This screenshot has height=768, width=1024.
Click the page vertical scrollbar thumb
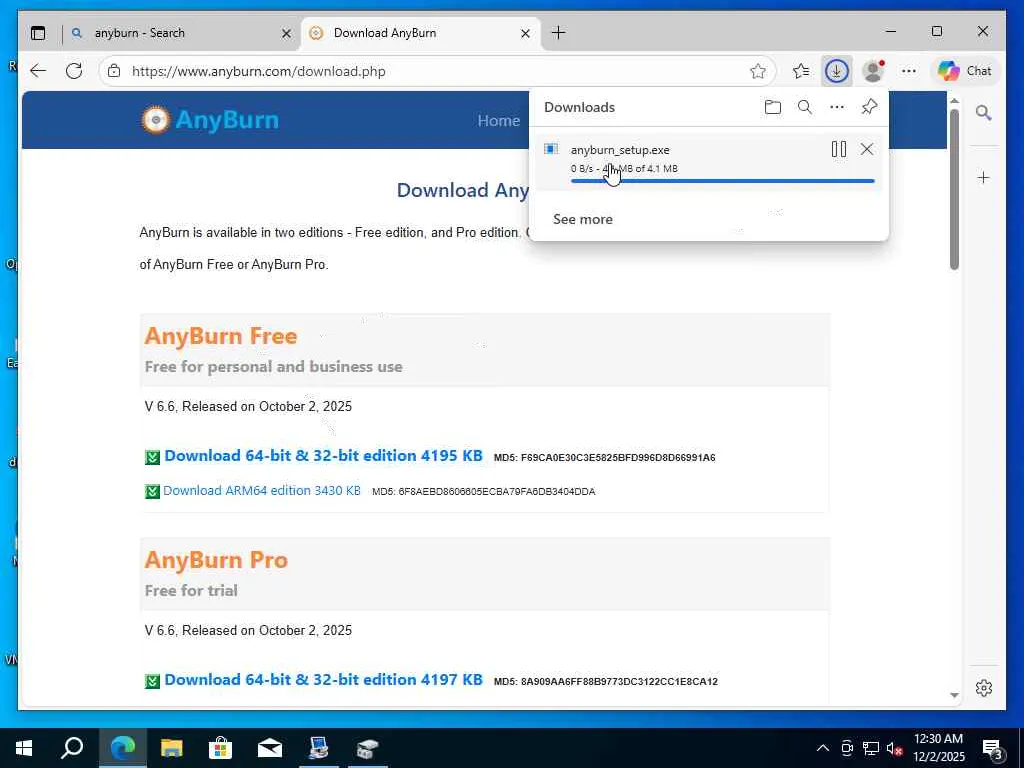(x=954, y=189)
